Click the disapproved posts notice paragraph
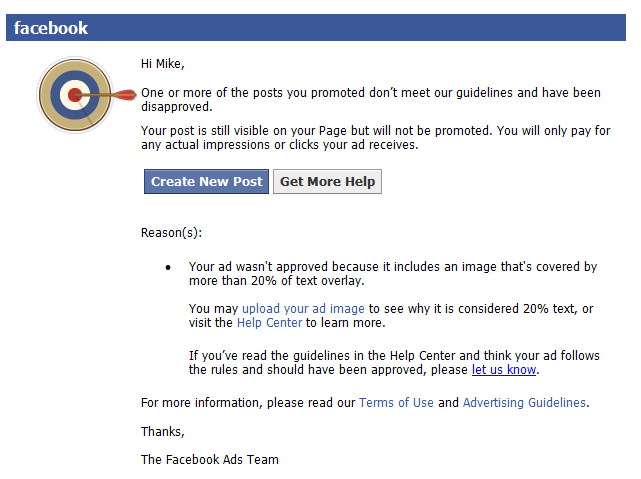 click(370, 99)
